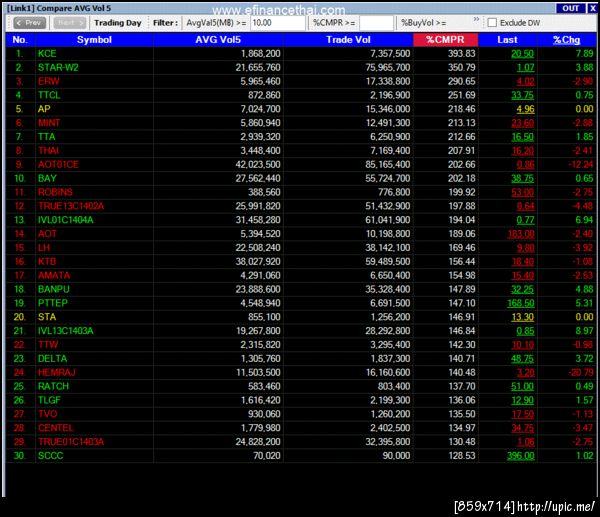Viewport: 600px width, 517px height.
Task: Expand the hidden toolbar items chevron
Action: [x=476, y=19]
